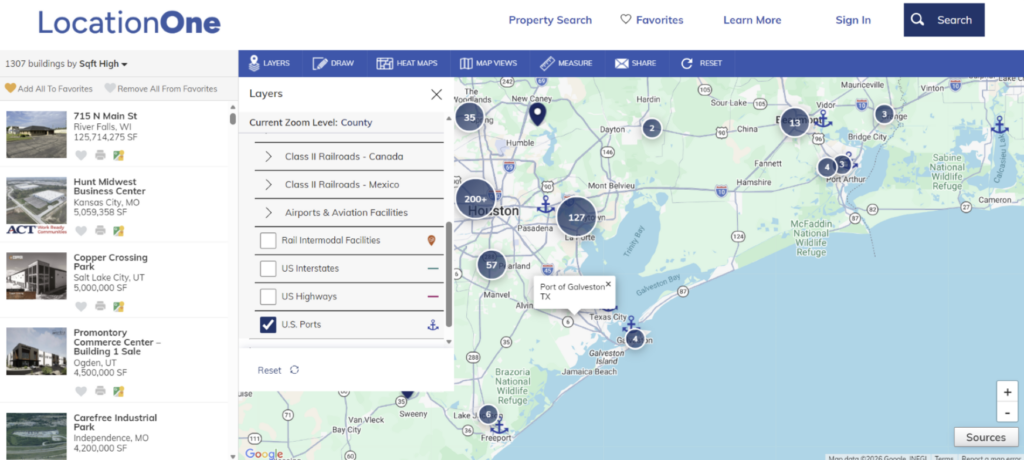Click the port anchor at Calcasieu Lake
The image size is (1024, 460).
[x=999, y=125]
